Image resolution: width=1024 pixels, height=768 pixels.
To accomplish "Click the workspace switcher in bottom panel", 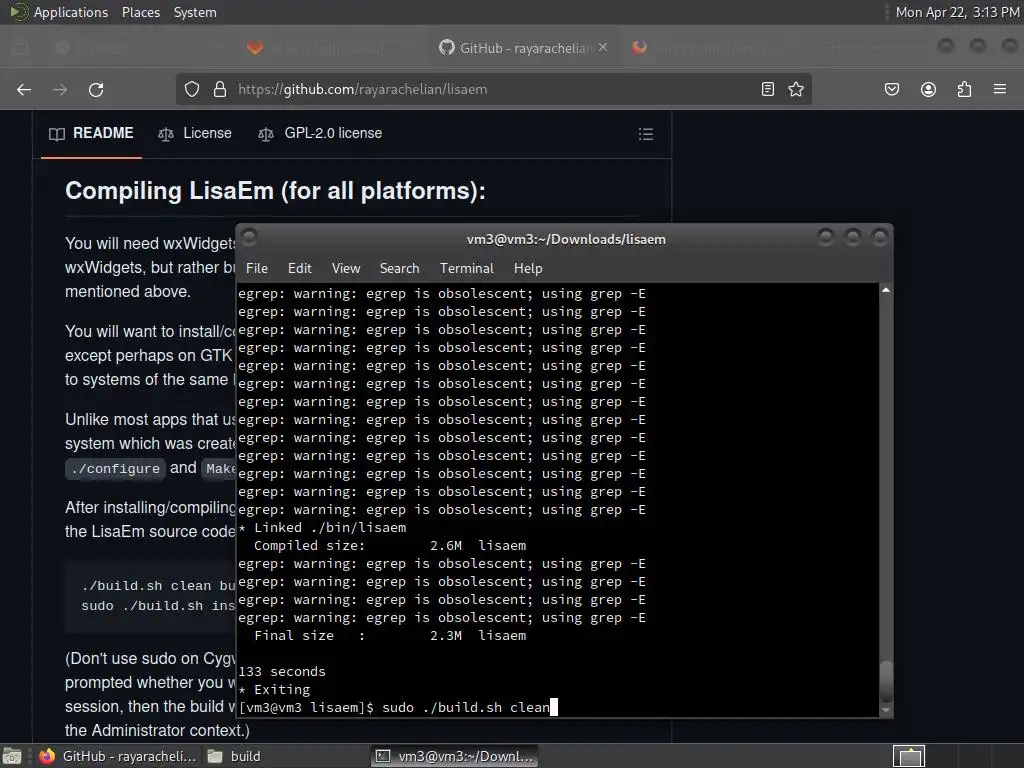I will click(908, 756).
